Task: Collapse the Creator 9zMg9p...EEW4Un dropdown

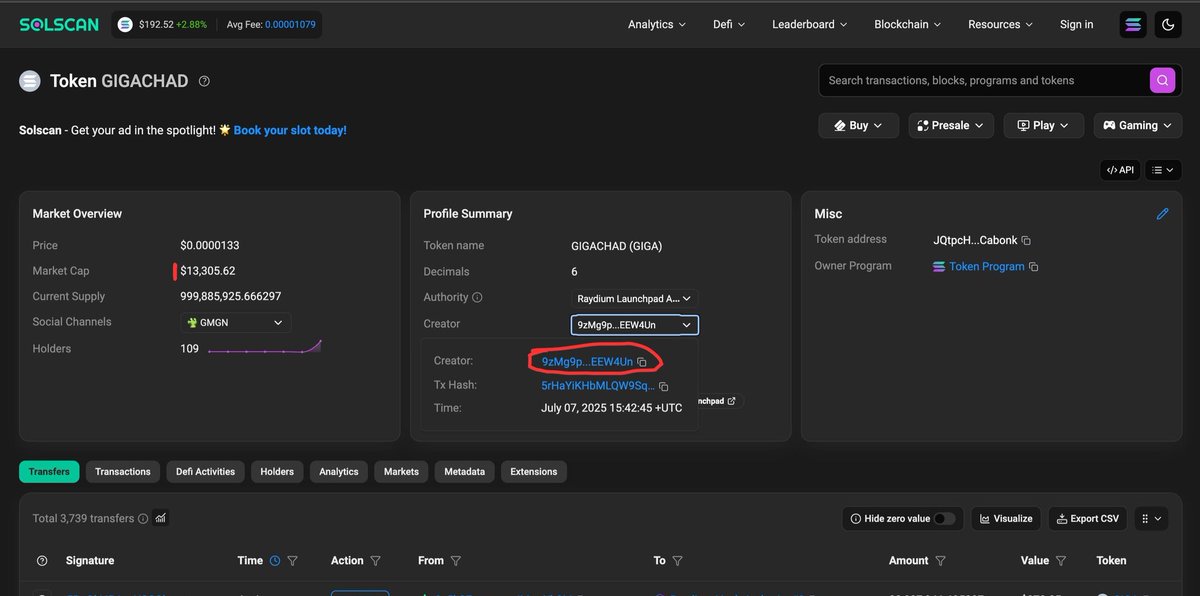Action: pyautogui.click(x=634, y=325)
